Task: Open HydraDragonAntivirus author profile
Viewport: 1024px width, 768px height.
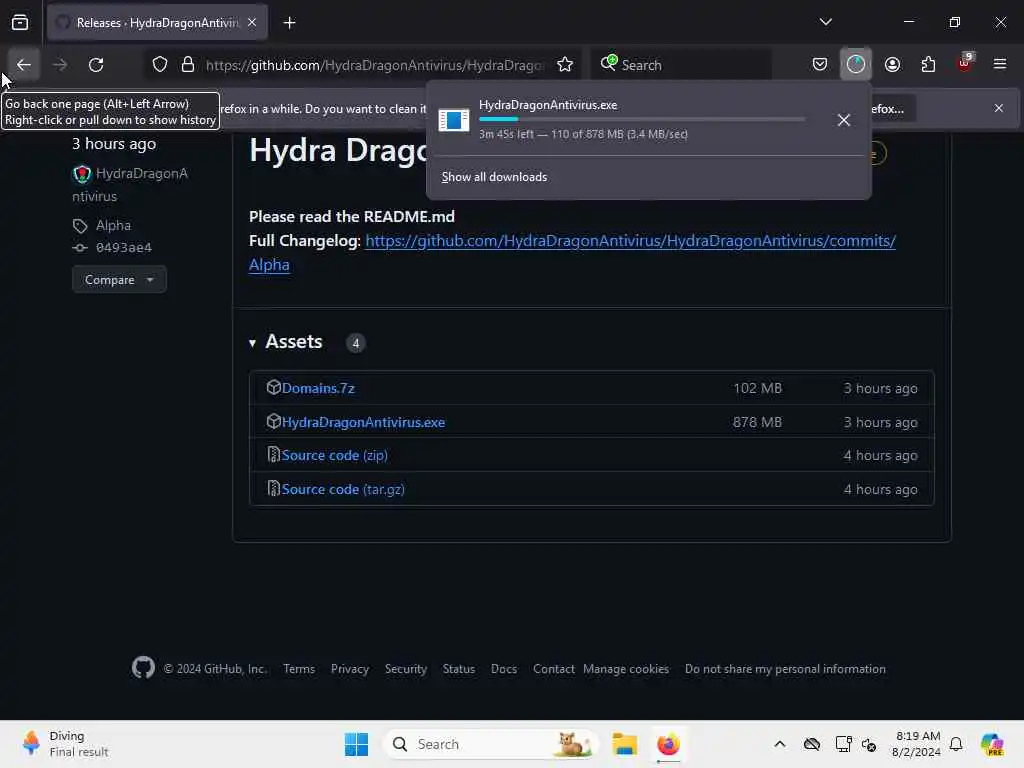Action: point(130,184)
